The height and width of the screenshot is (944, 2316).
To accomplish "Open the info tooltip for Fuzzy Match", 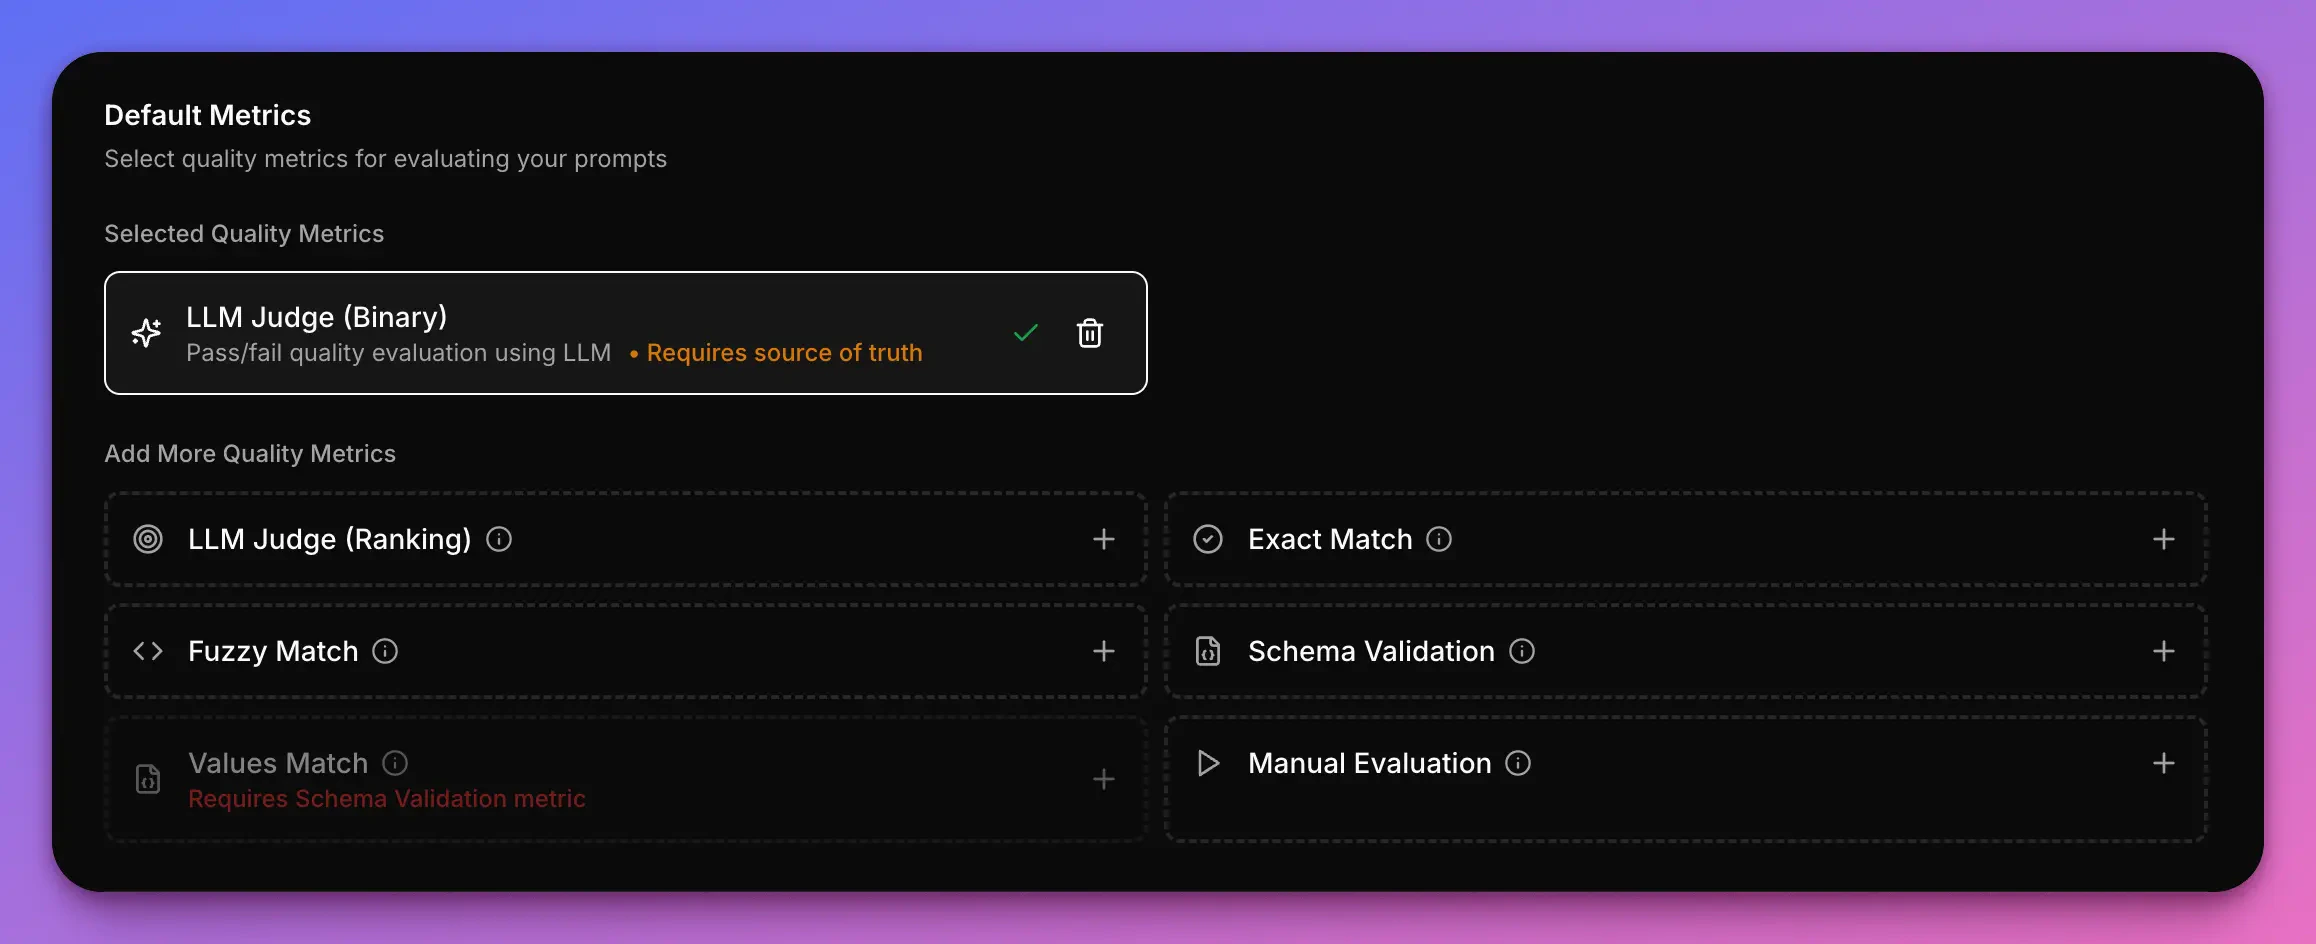I will pos(384,651).
